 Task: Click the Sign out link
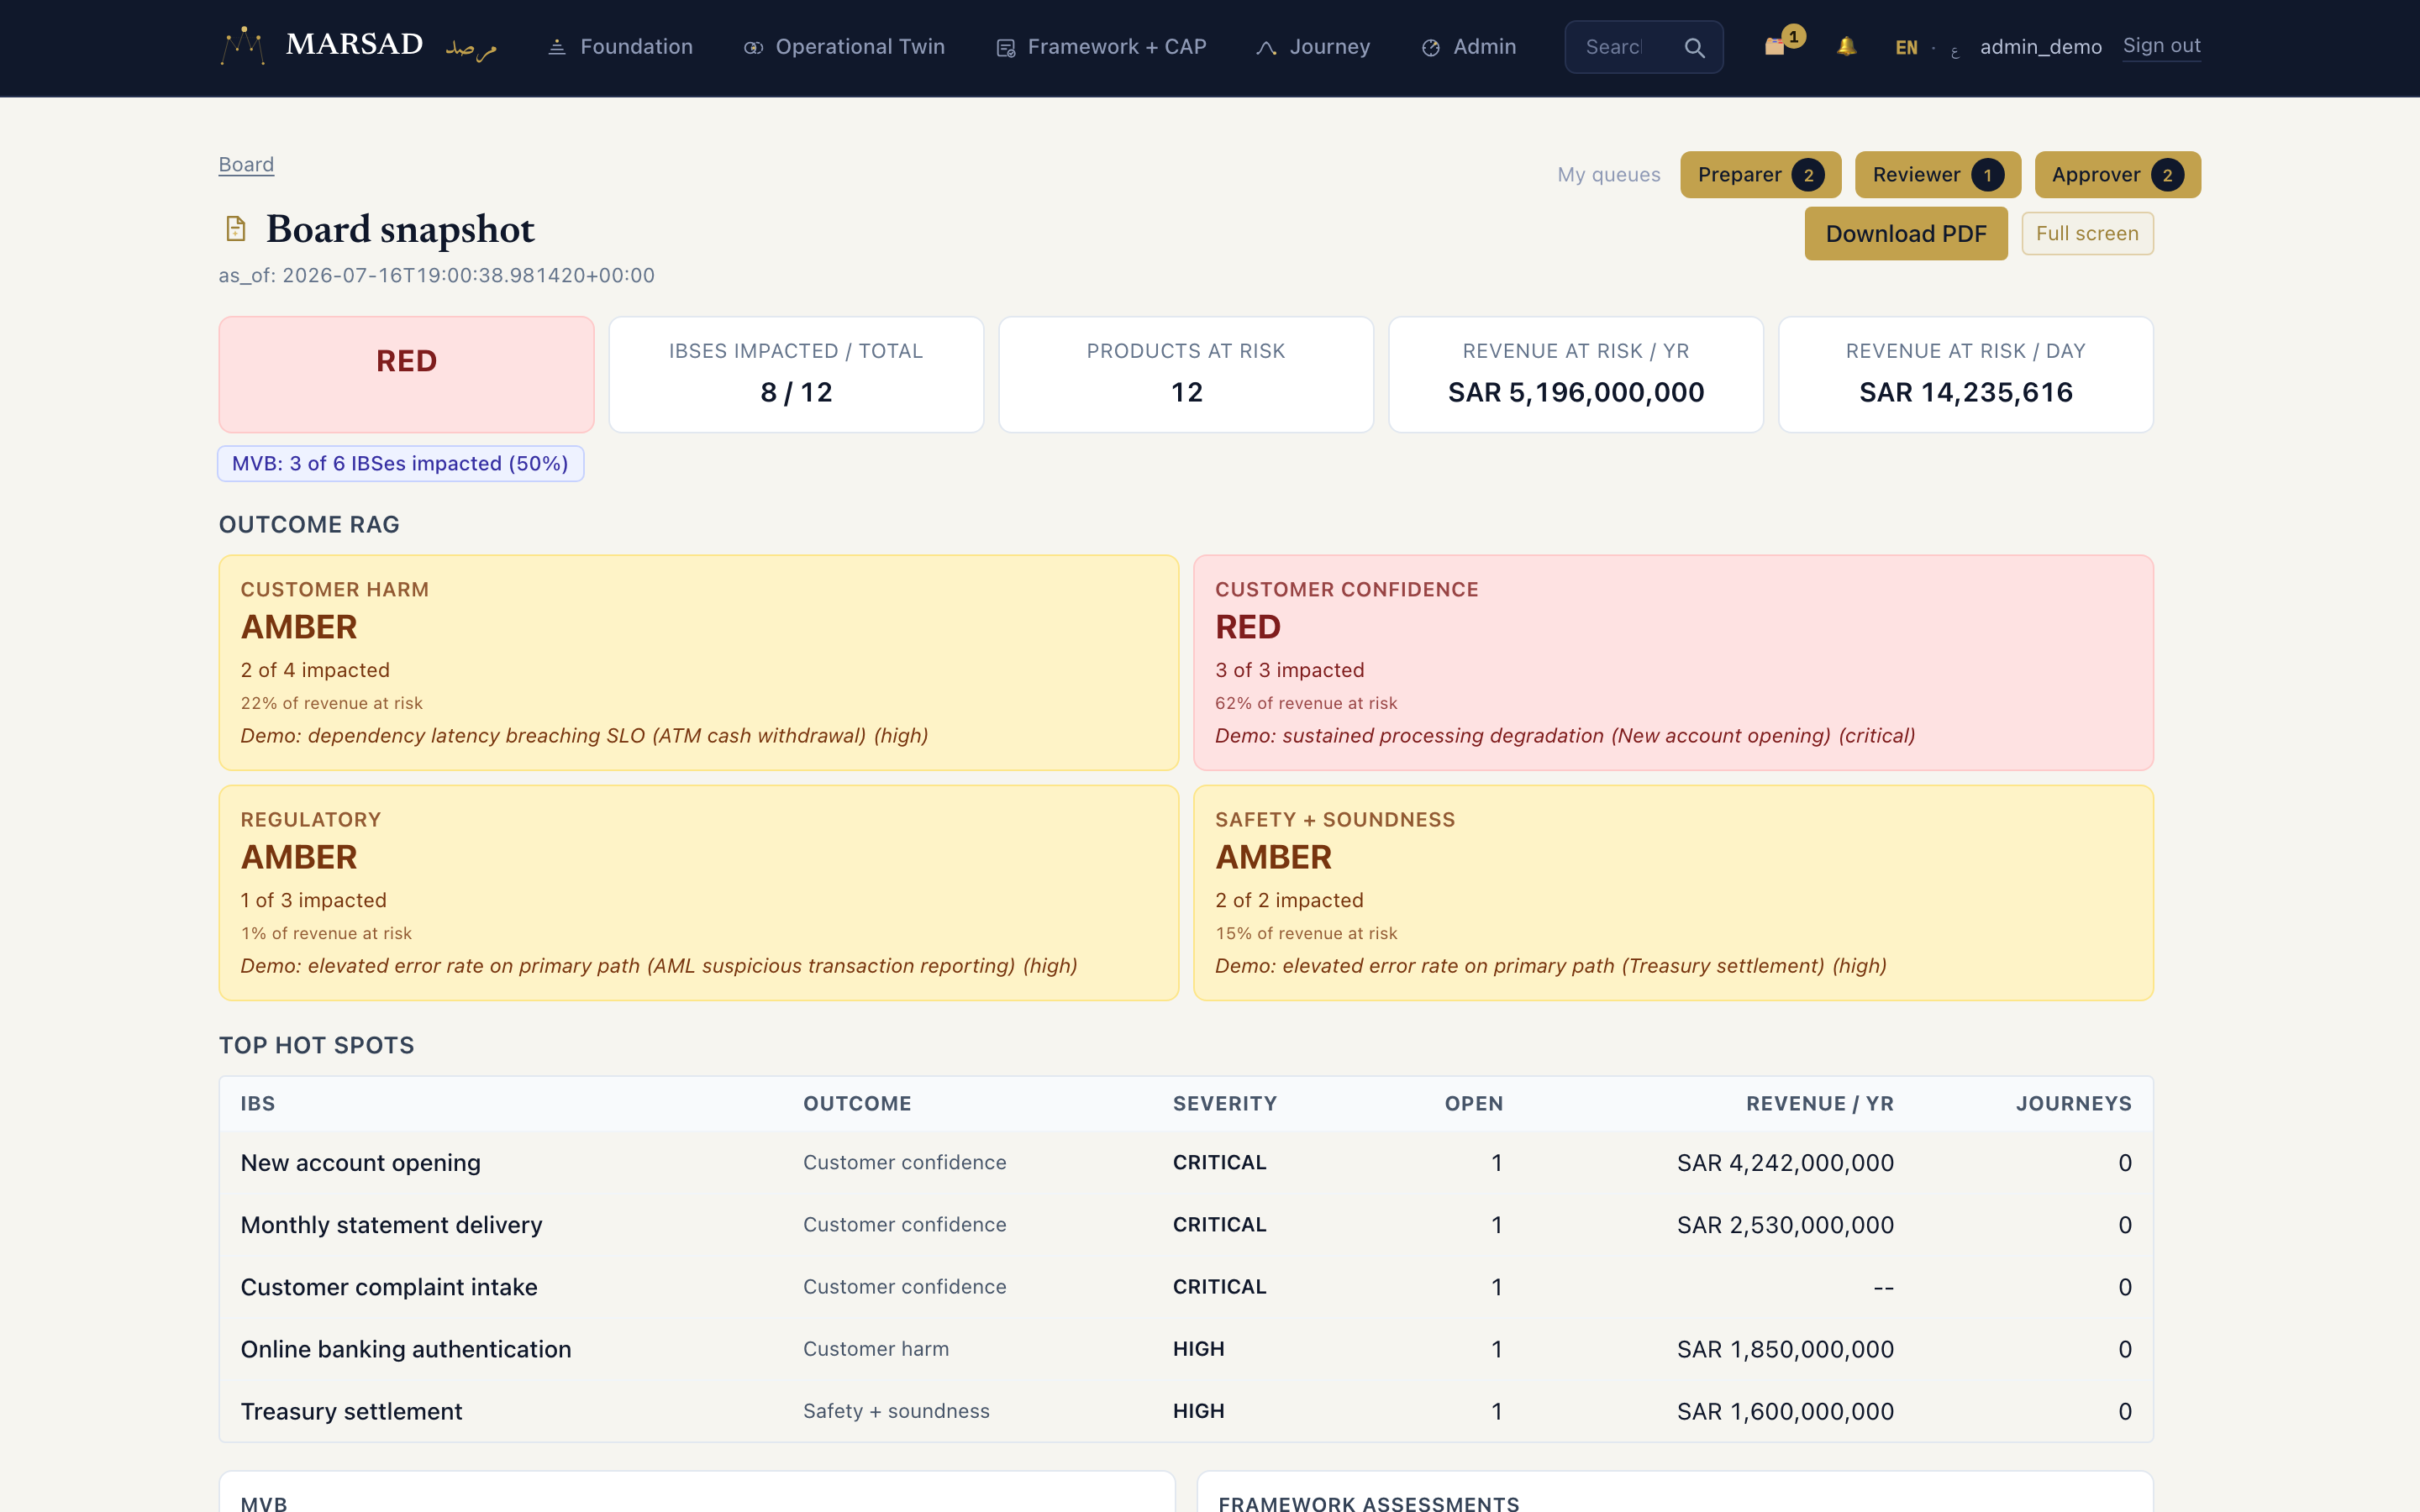point(2161,46)
